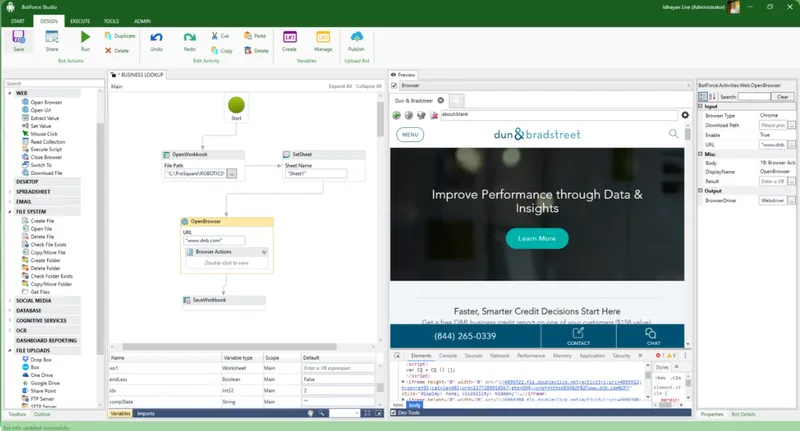800x431 pixels.
Task: Click the Learn More button
Action: tap(537, 238)
